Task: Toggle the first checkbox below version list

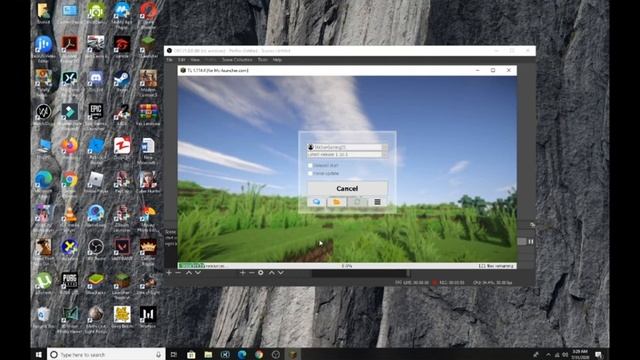Action: coord(310,165)
